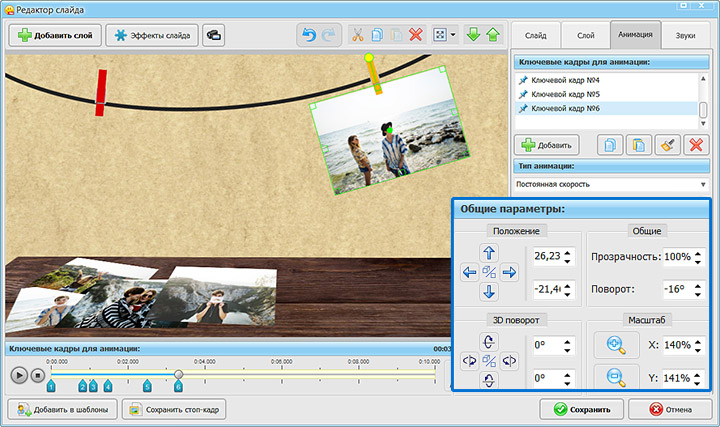Image resolution: width=720 pixels, height=427 pixels.
Task: Open the dropdown arrow next to fit icon
Action: click(453, 35)
